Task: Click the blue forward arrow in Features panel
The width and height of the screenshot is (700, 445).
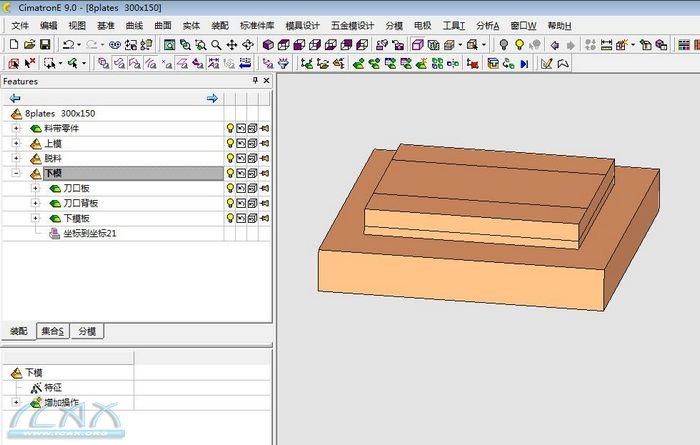Action: coord(212,98)
